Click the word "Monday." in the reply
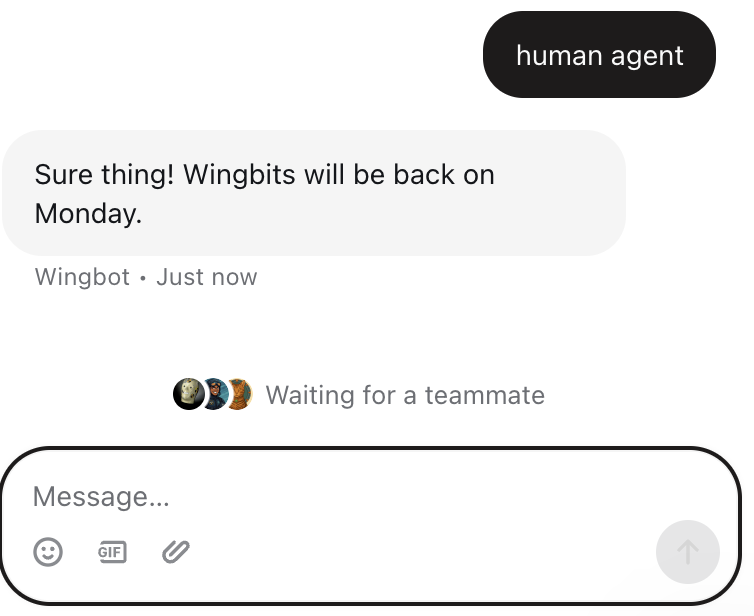Screen dimensions: 754x616 (88, 214)
